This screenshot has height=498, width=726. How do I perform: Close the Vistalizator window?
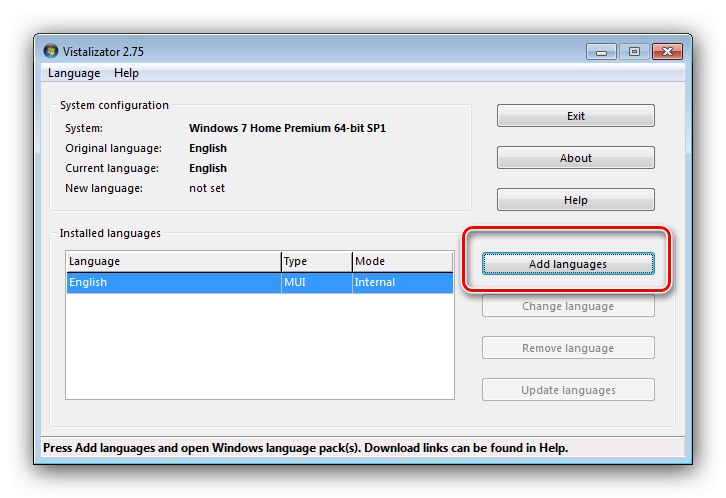pos(667,52)
